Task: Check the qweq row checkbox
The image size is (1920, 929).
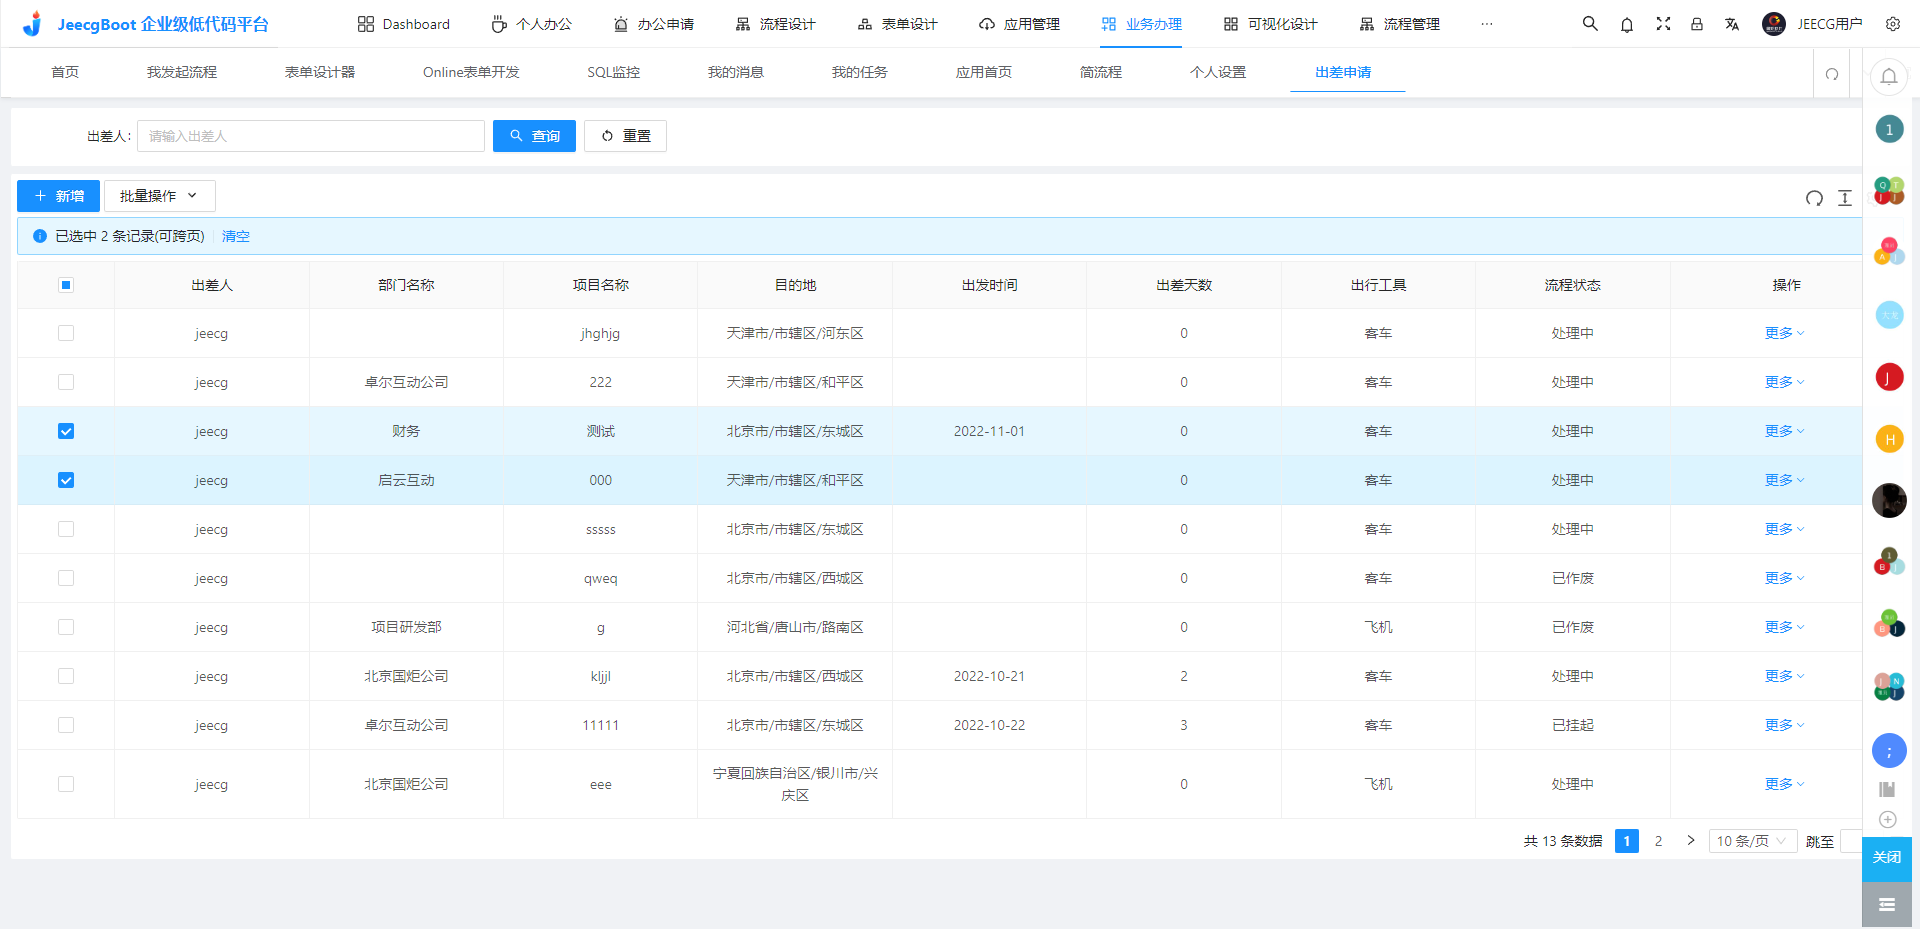Action: (x=66, y=578)
